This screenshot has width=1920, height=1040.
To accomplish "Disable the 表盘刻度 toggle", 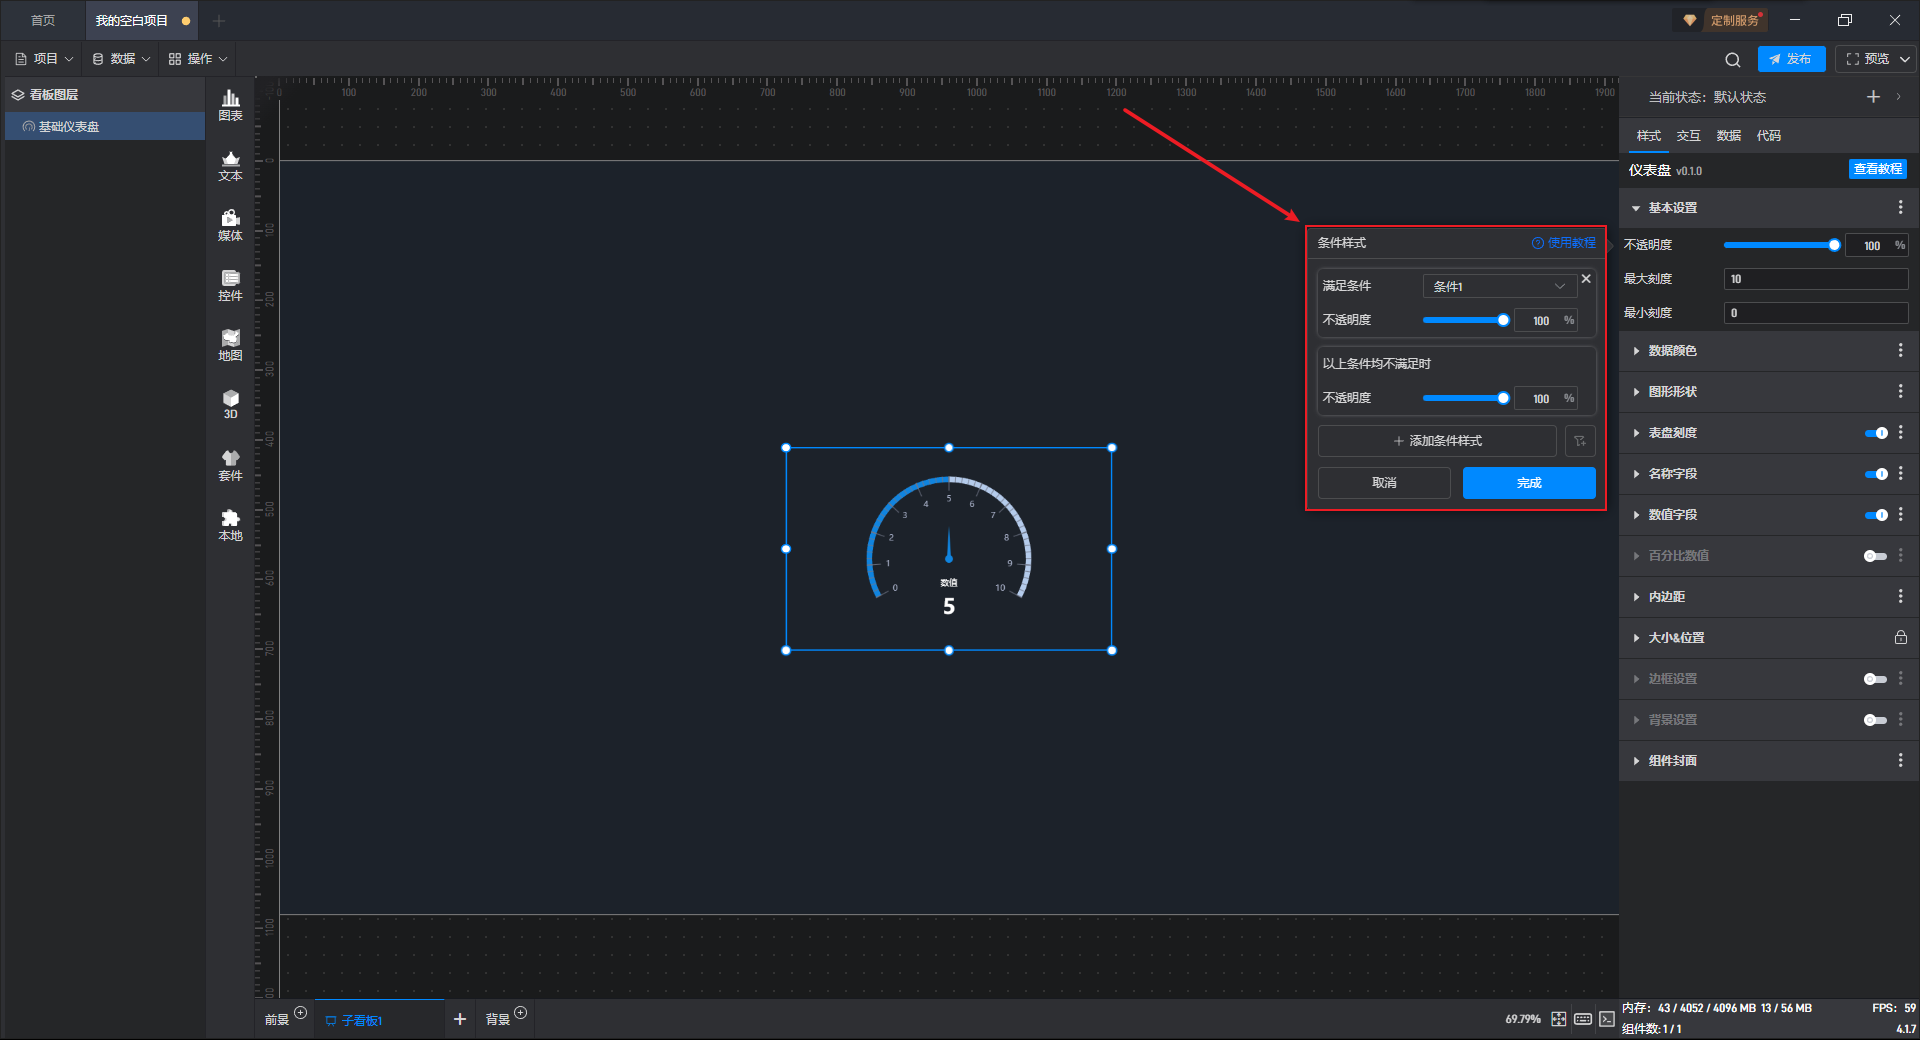I will [1875, 433].
